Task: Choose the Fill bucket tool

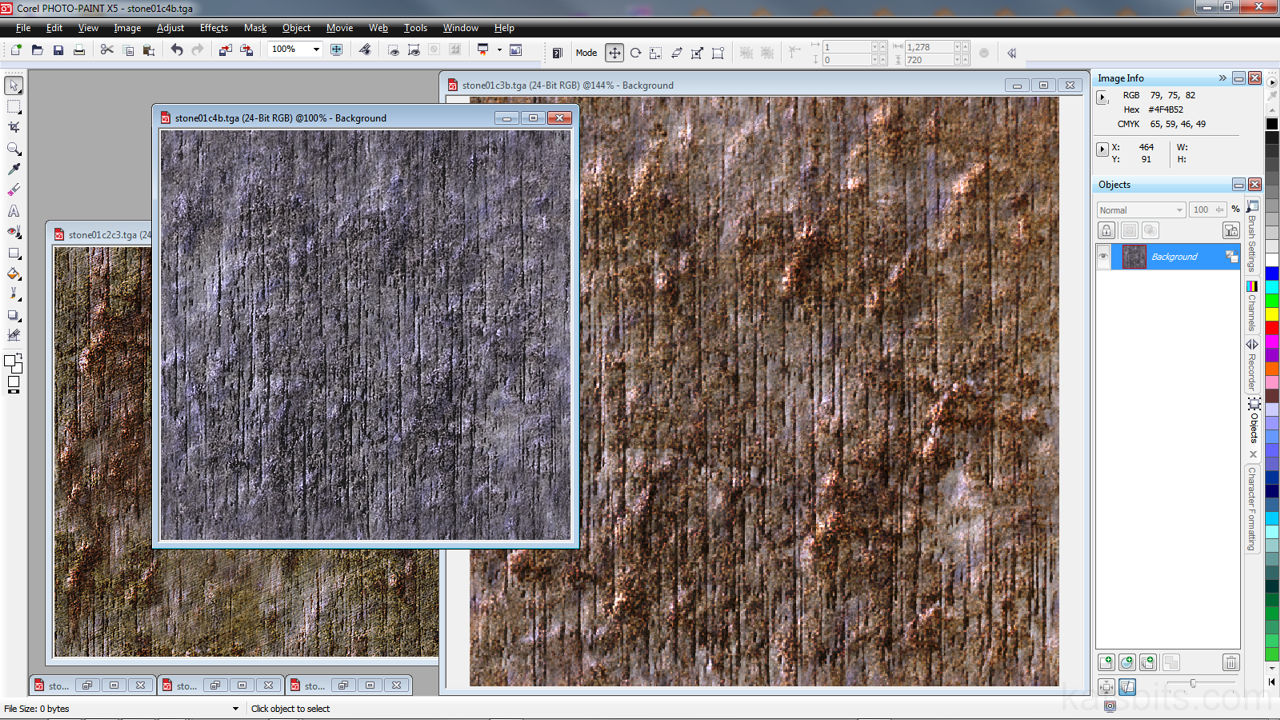Action: pos(14,274)
